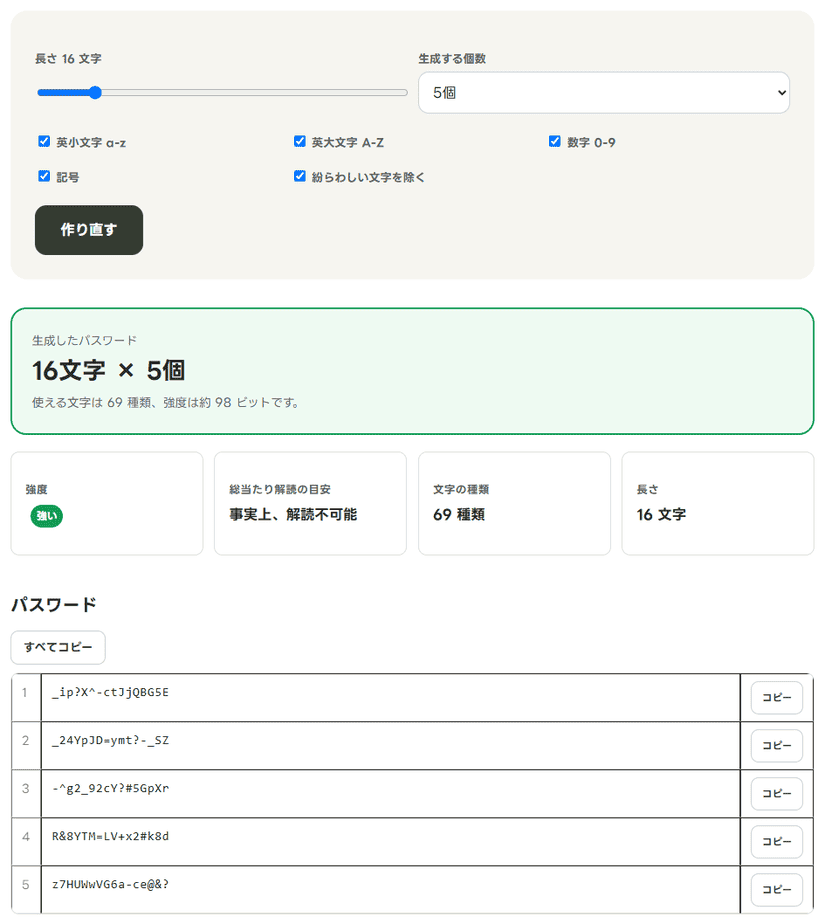Click password text -^g2_92cY?#5GpXr

[x=110, y=788]
